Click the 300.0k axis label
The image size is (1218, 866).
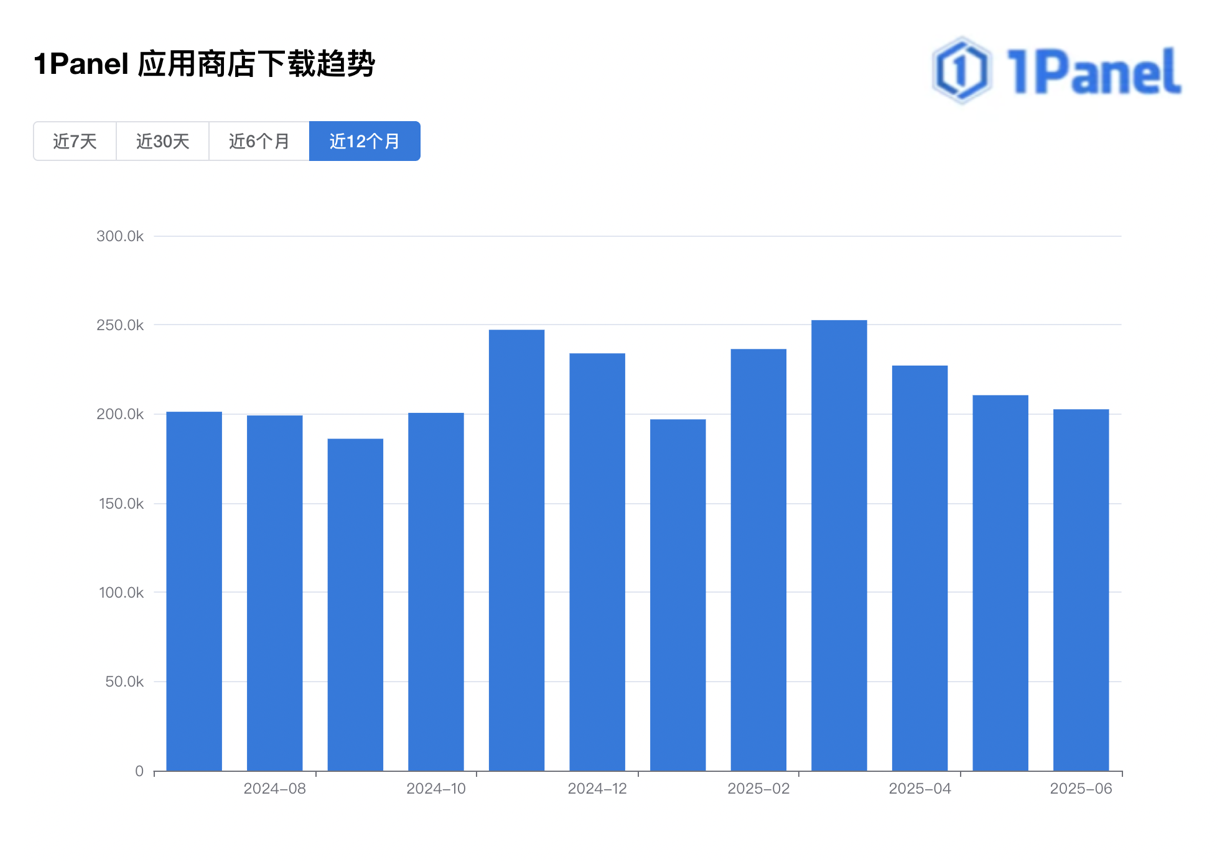(120, 236)
